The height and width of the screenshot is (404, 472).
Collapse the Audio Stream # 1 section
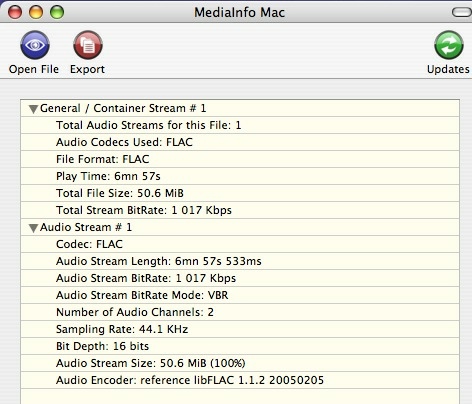[x=33, y=228]
